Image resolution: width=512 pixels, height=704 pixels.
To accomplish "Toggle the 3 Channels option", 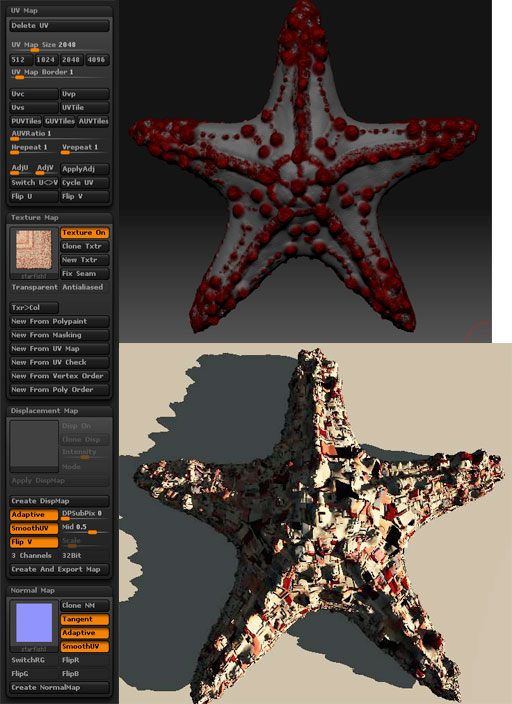I will 34,556.
